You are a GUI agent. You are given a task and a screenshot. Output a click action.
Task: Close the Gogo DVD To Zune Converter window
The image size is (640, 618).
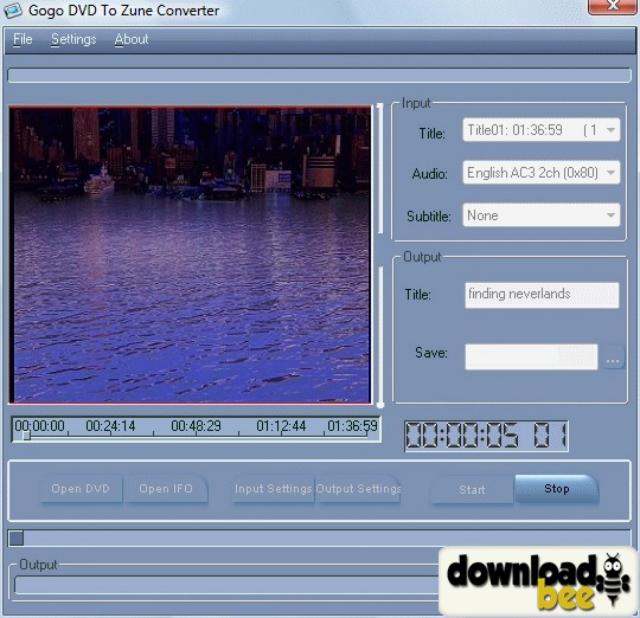(611, 6)
